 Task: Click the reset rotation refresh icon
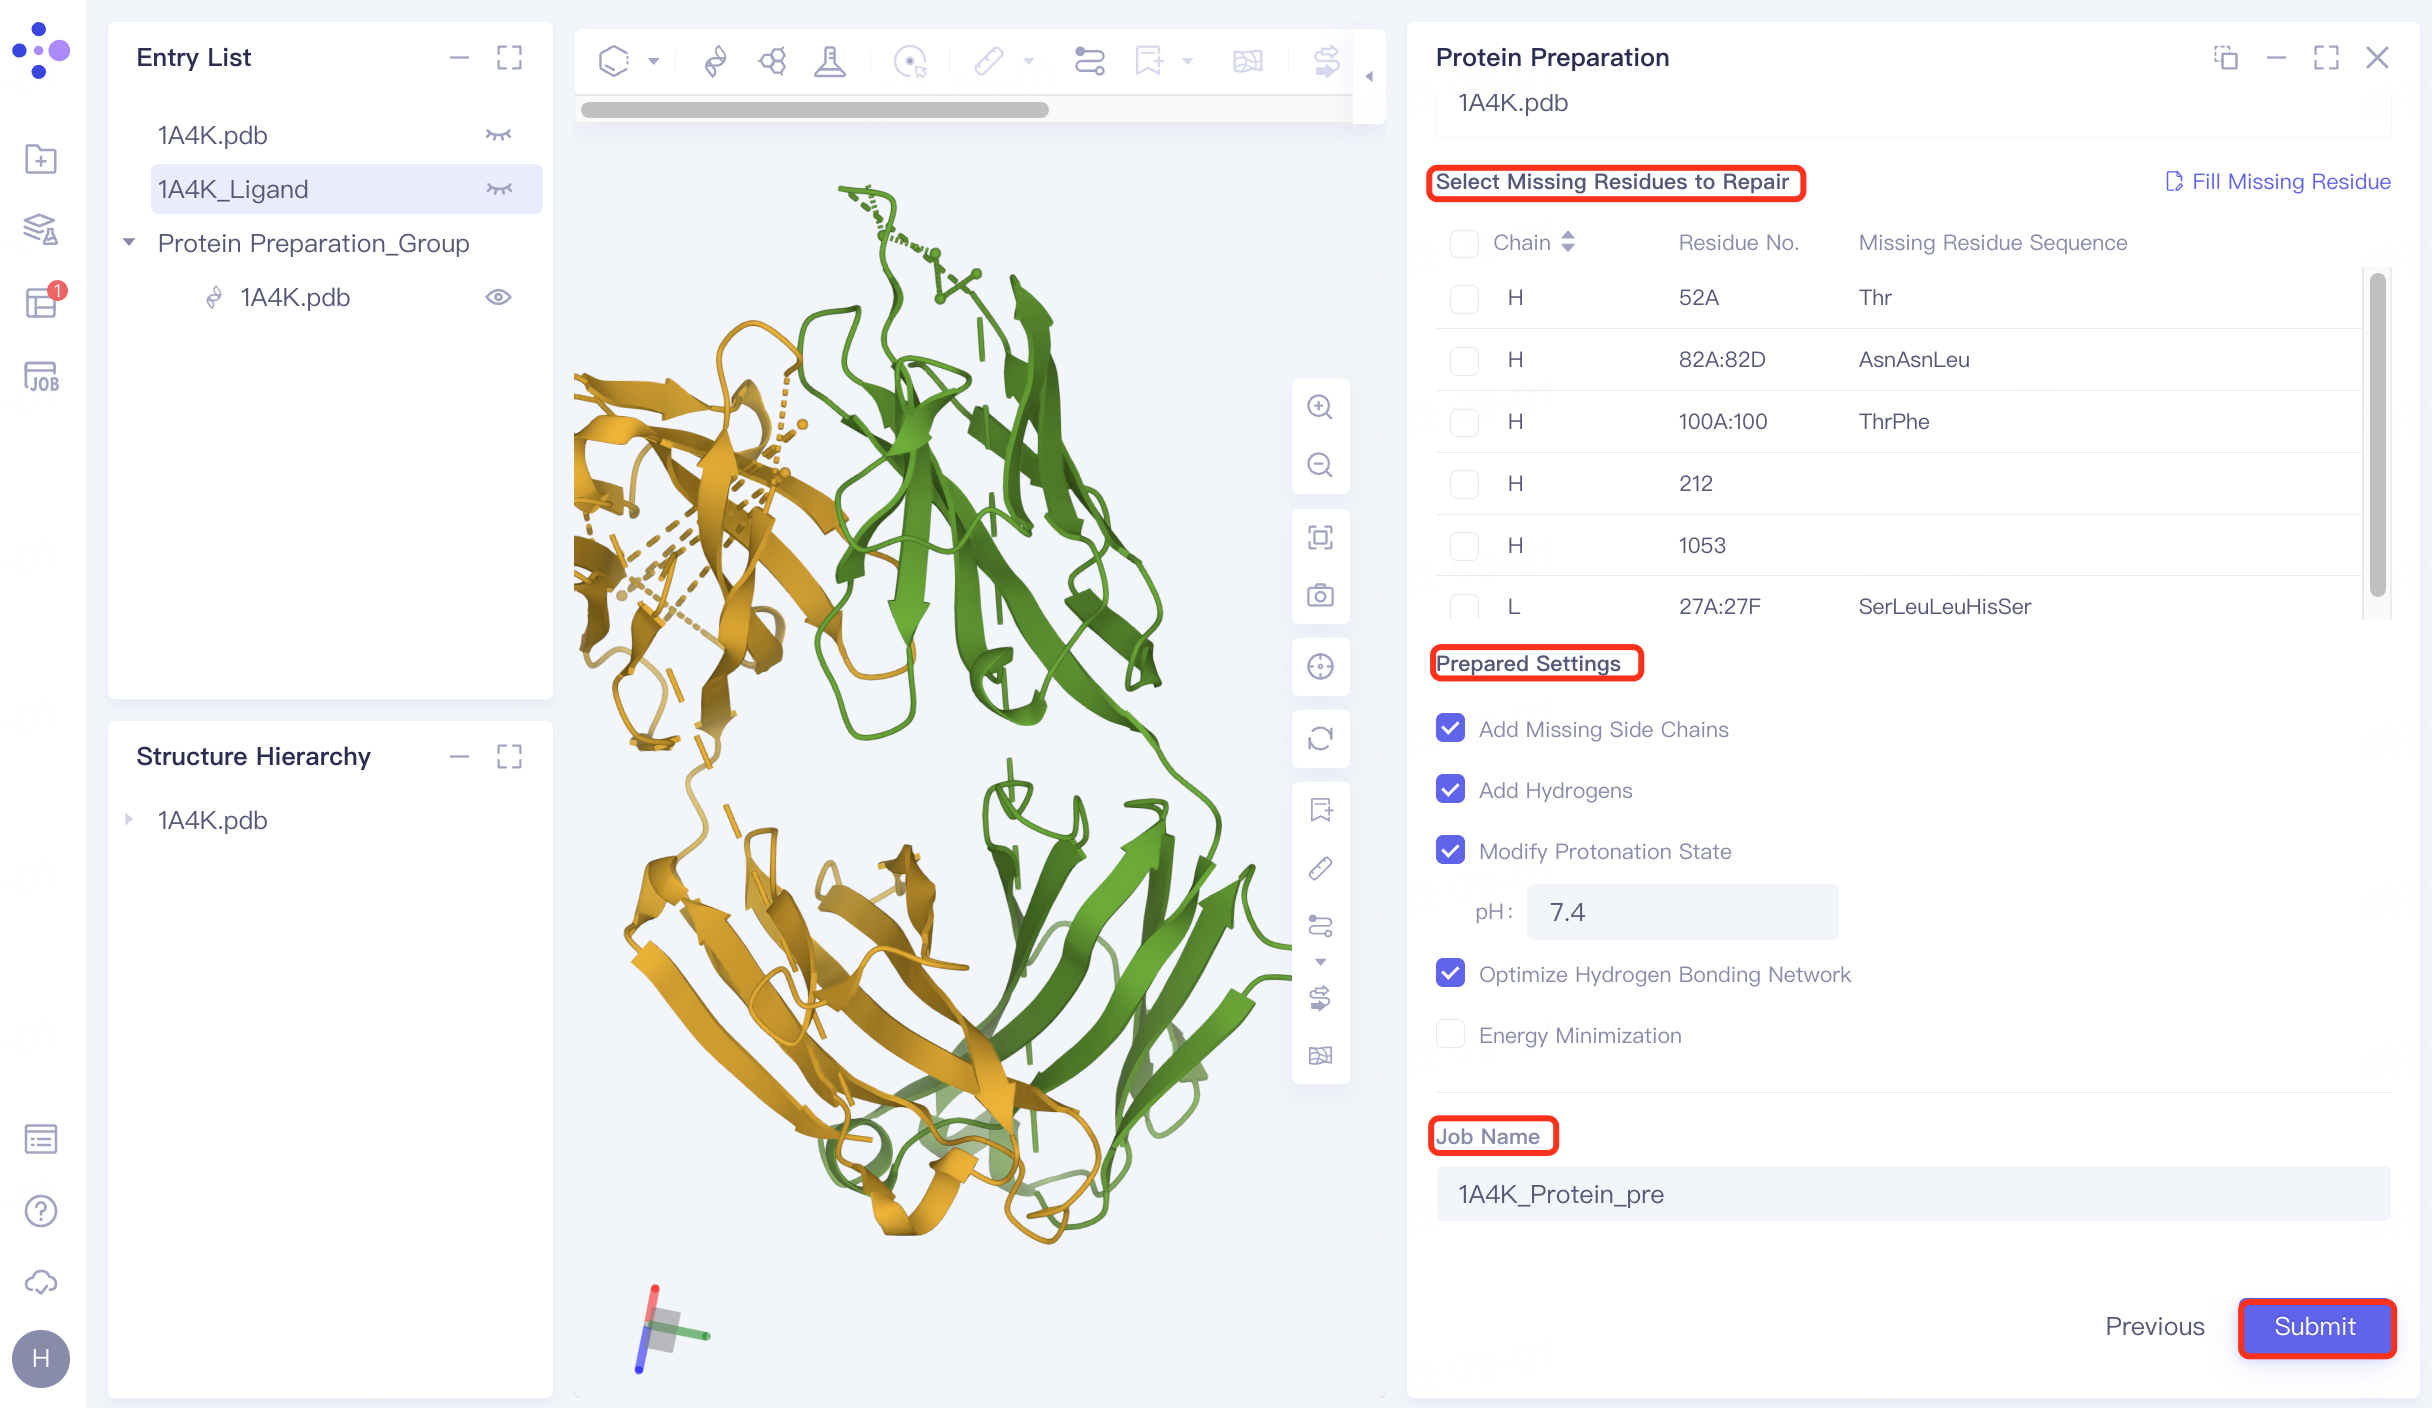[1320, 739]
